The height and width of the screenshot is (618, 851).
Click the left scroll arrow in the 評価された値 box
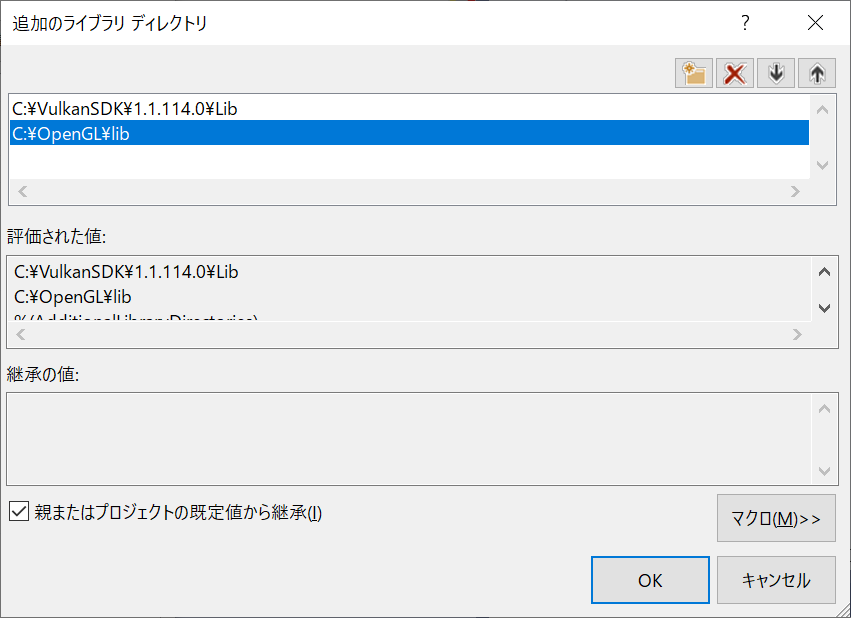21,334
